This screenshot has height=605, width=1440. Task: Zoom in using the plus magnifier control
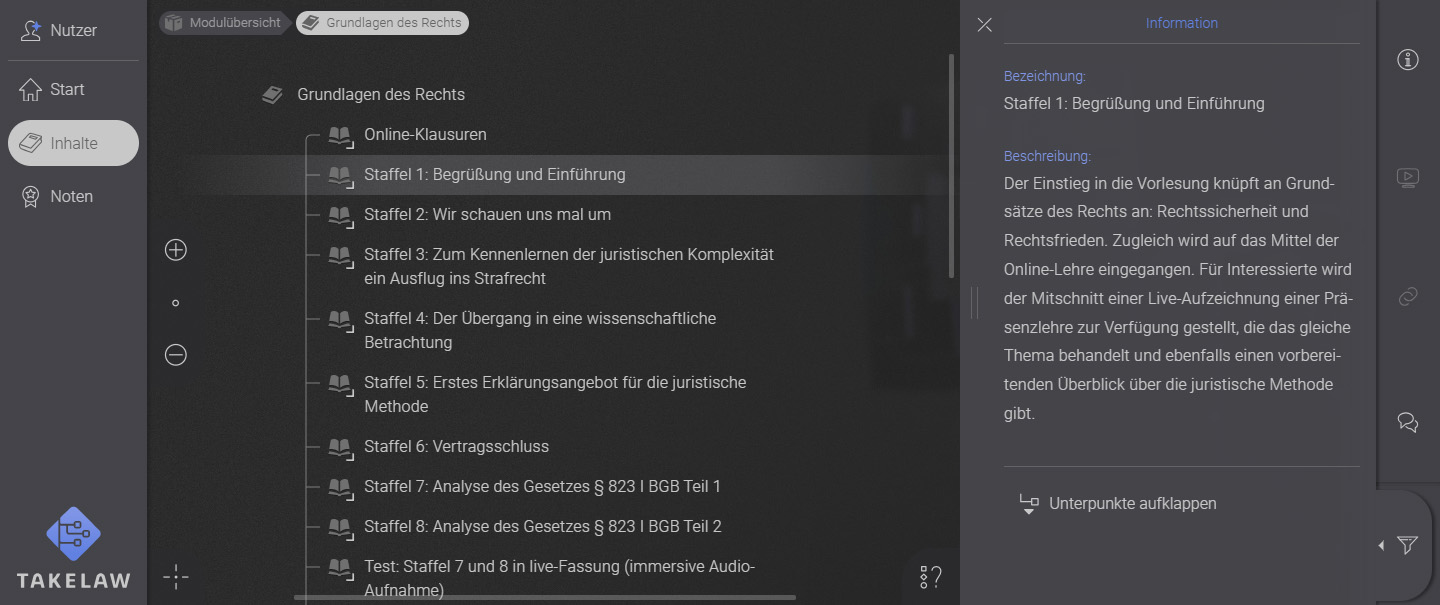tap(175, 250)
